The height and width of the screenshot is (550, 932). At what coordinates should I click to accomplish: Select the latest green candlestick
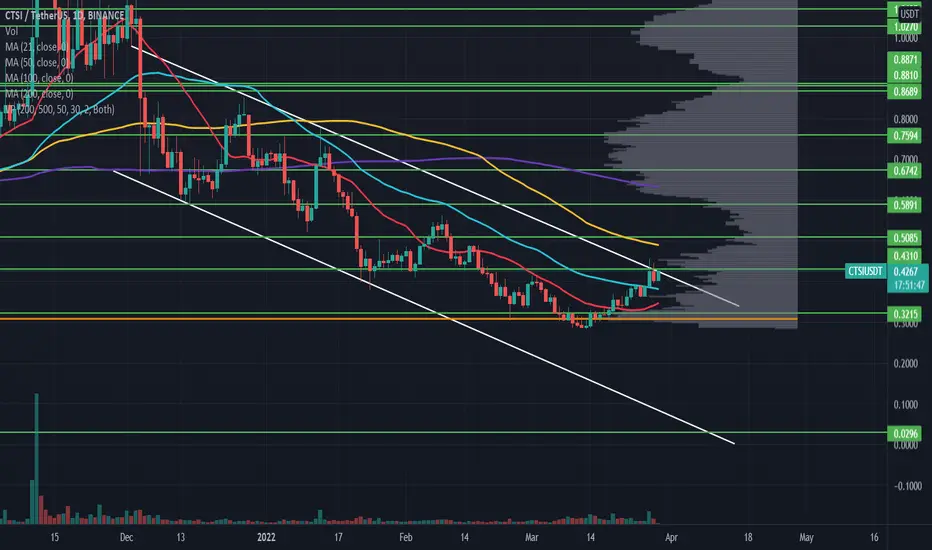pyautogui.click(x=658, y=275)
